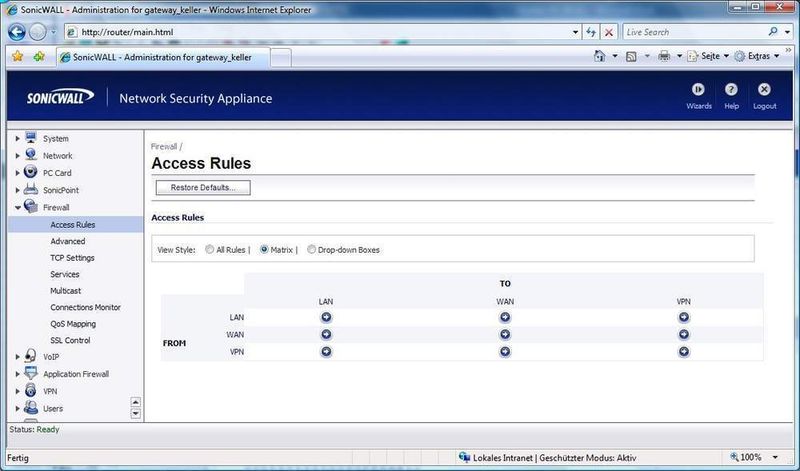This screenshot has width=800, height=471.
Task: Click the Add to Favorites icon
Action: (39, 56)
